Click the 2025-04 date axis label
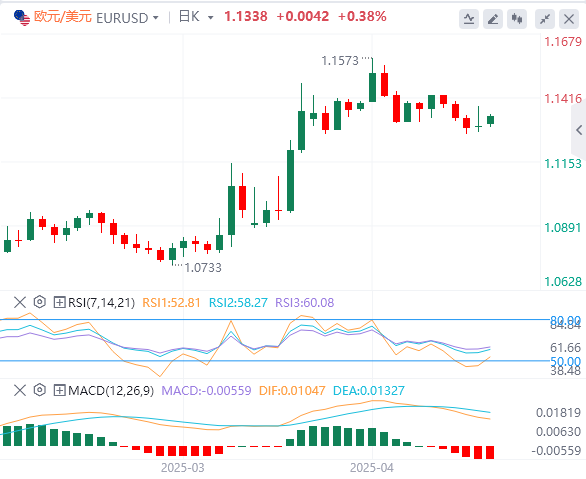Screen dimensions: 586x479 point(371,468)
